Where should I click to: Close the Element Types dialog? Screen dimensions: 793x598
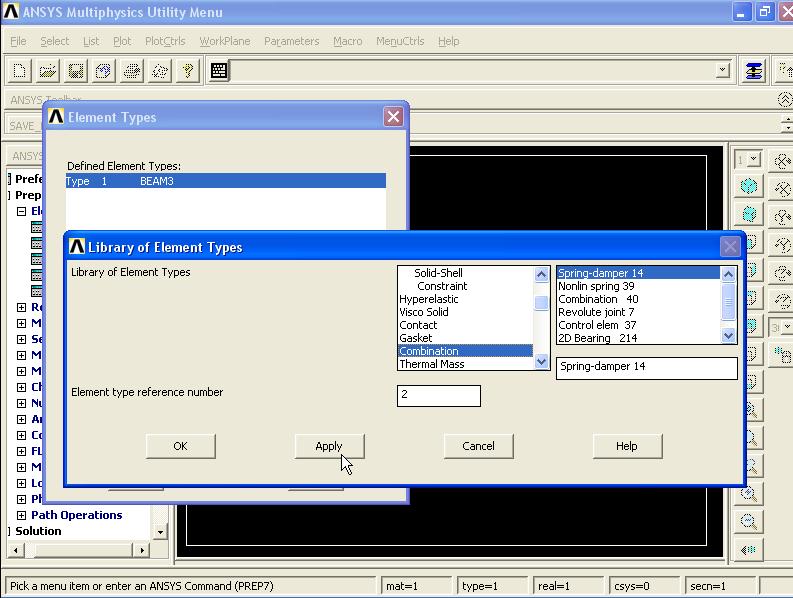pyautogui.click(x=393, y=117)
